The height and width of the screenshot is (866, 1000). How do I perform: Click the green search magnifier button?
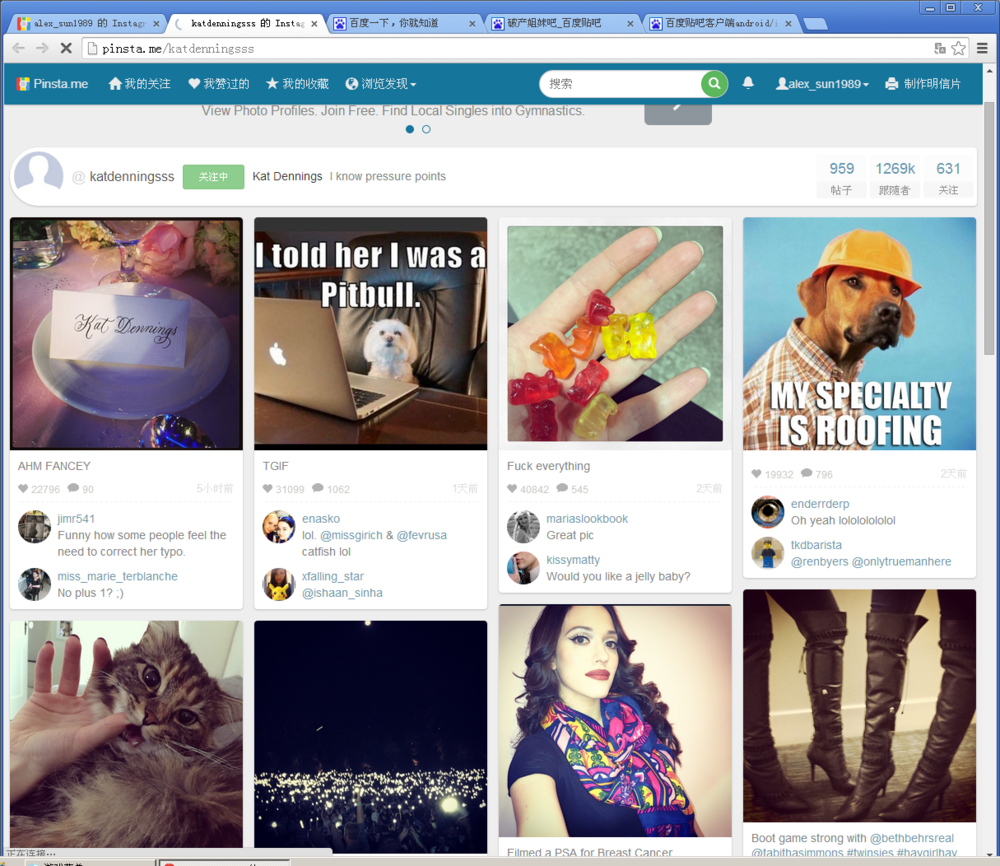714,84
